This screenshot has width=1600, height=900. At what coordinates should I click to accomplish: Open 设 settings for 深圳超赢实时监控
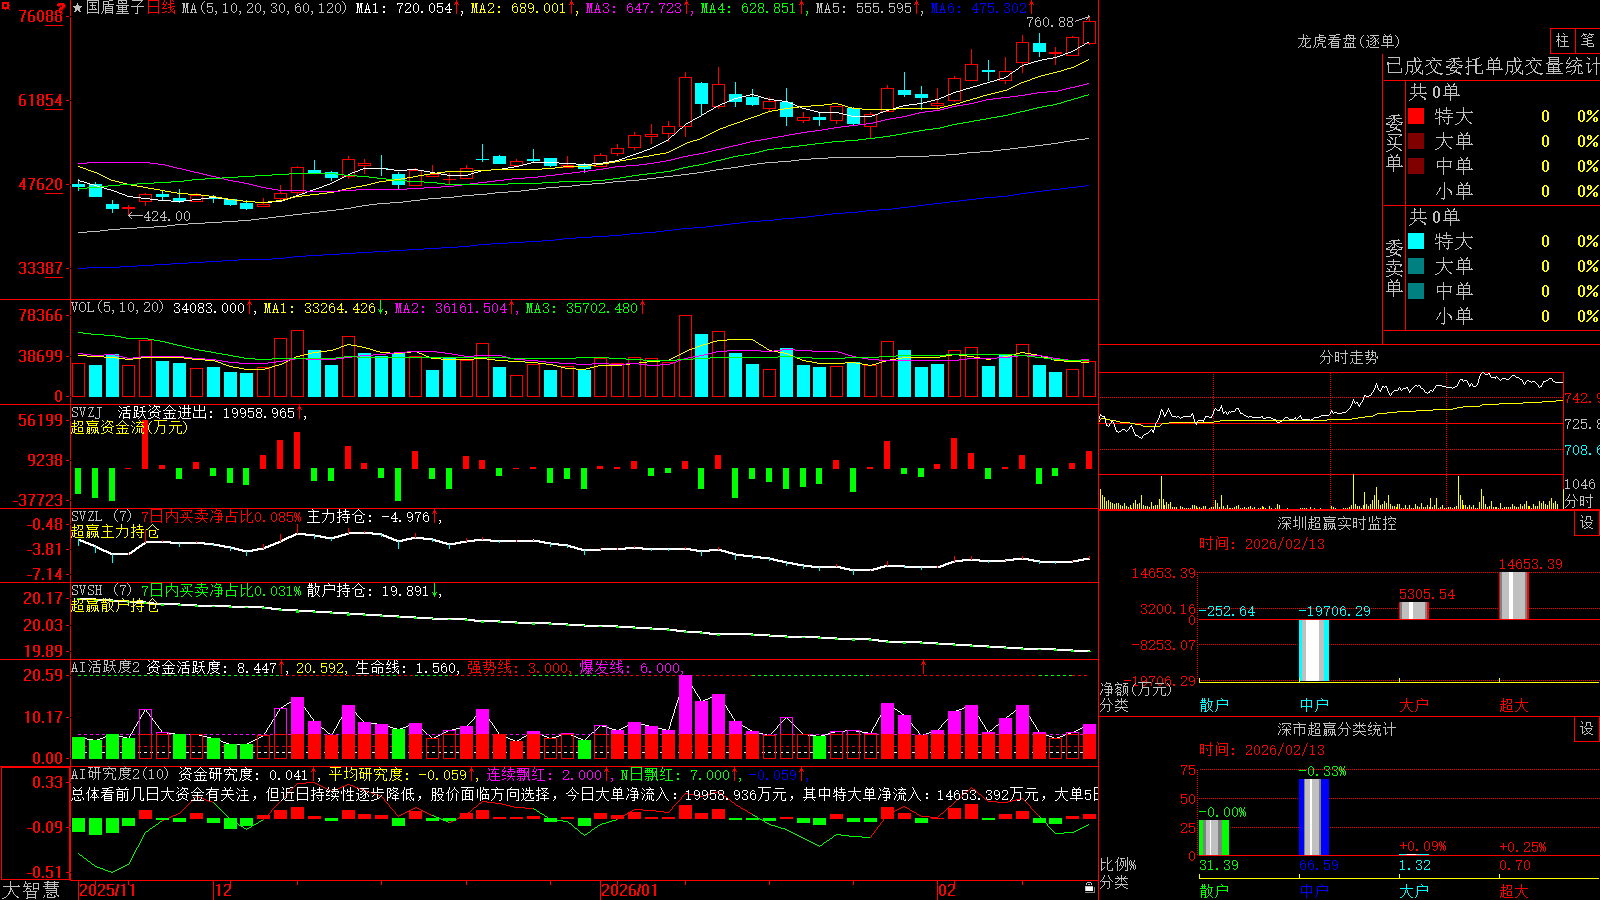[1586, 523]
